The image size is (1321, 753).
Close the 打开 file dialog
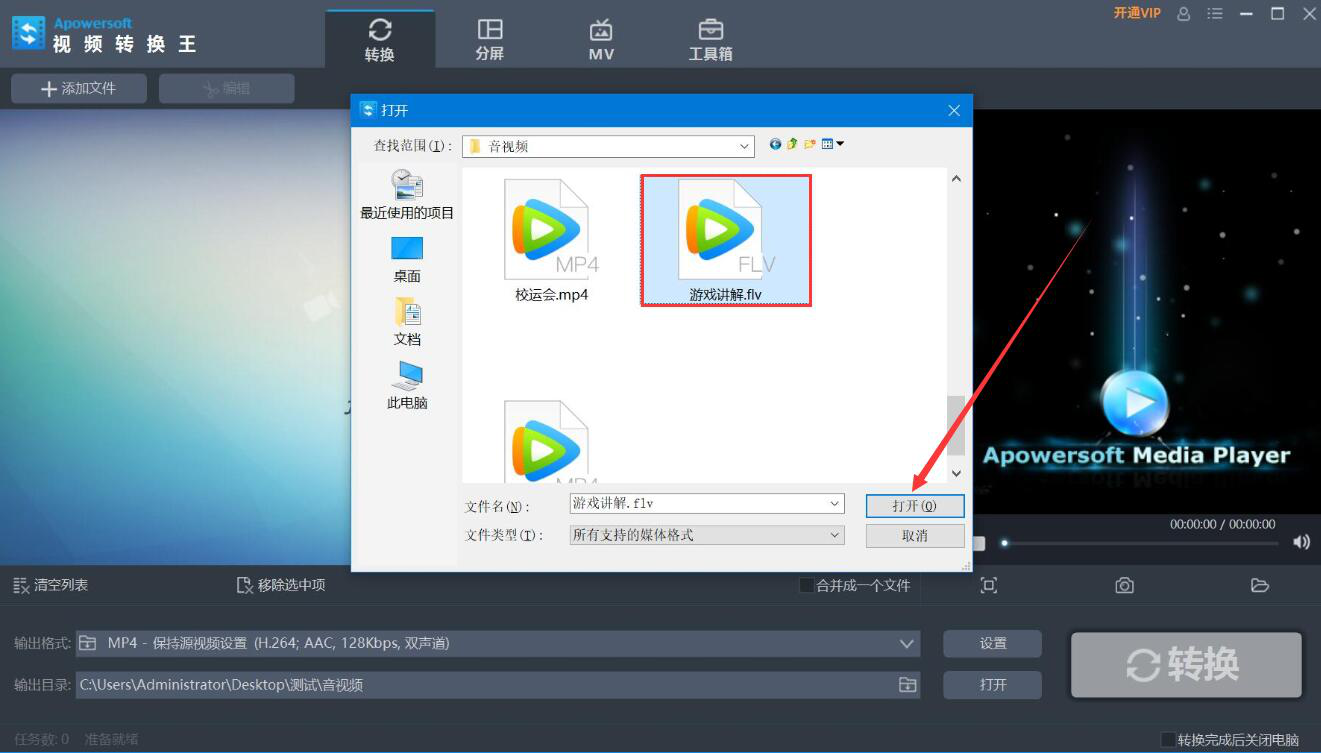click(954, 111)
